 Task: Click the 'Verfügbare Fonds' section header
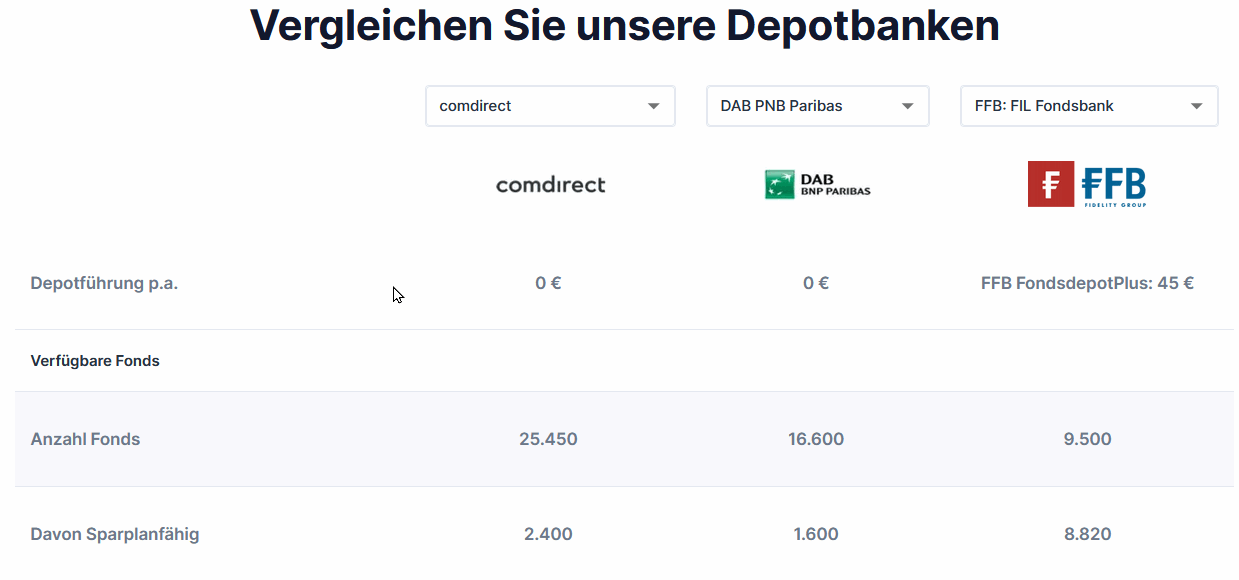tap(95, 361)
